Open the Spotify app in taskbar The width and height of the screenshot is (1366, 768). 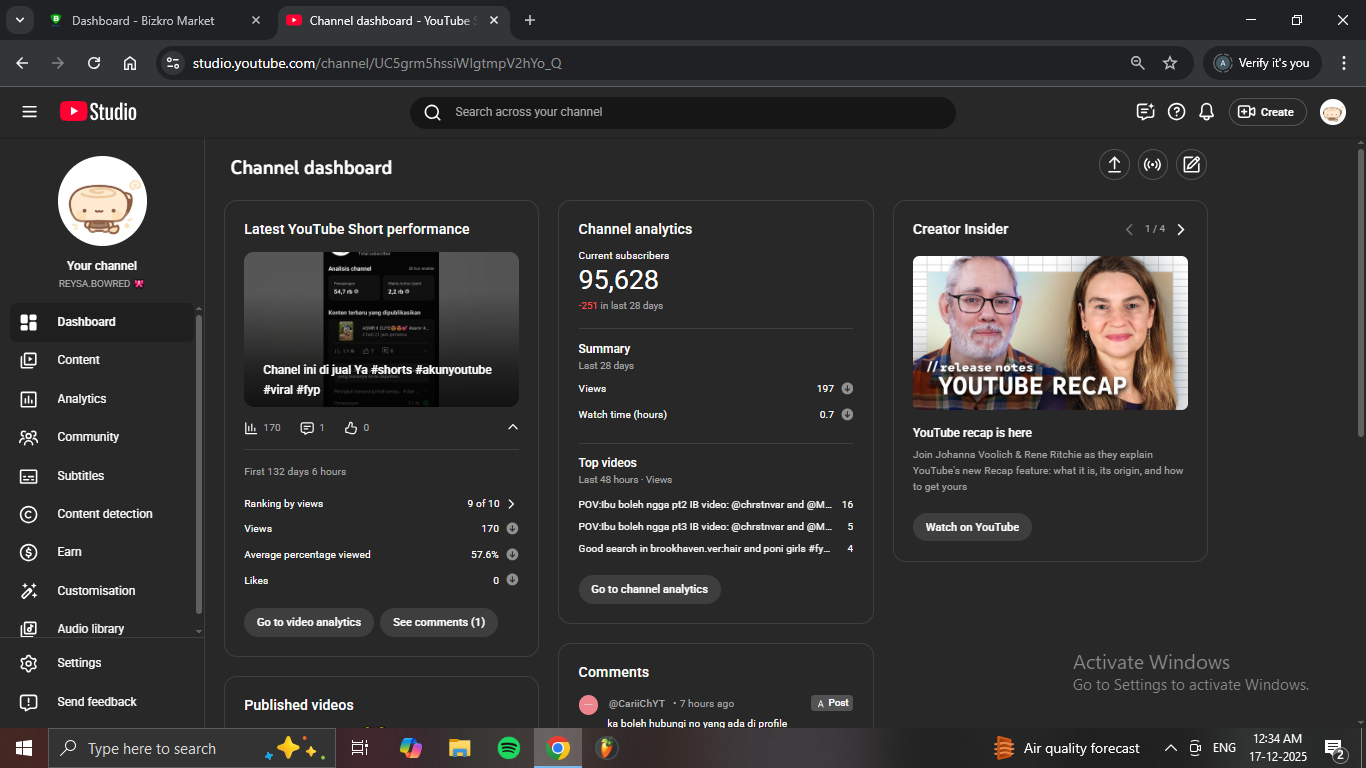[x=508, y=748]
